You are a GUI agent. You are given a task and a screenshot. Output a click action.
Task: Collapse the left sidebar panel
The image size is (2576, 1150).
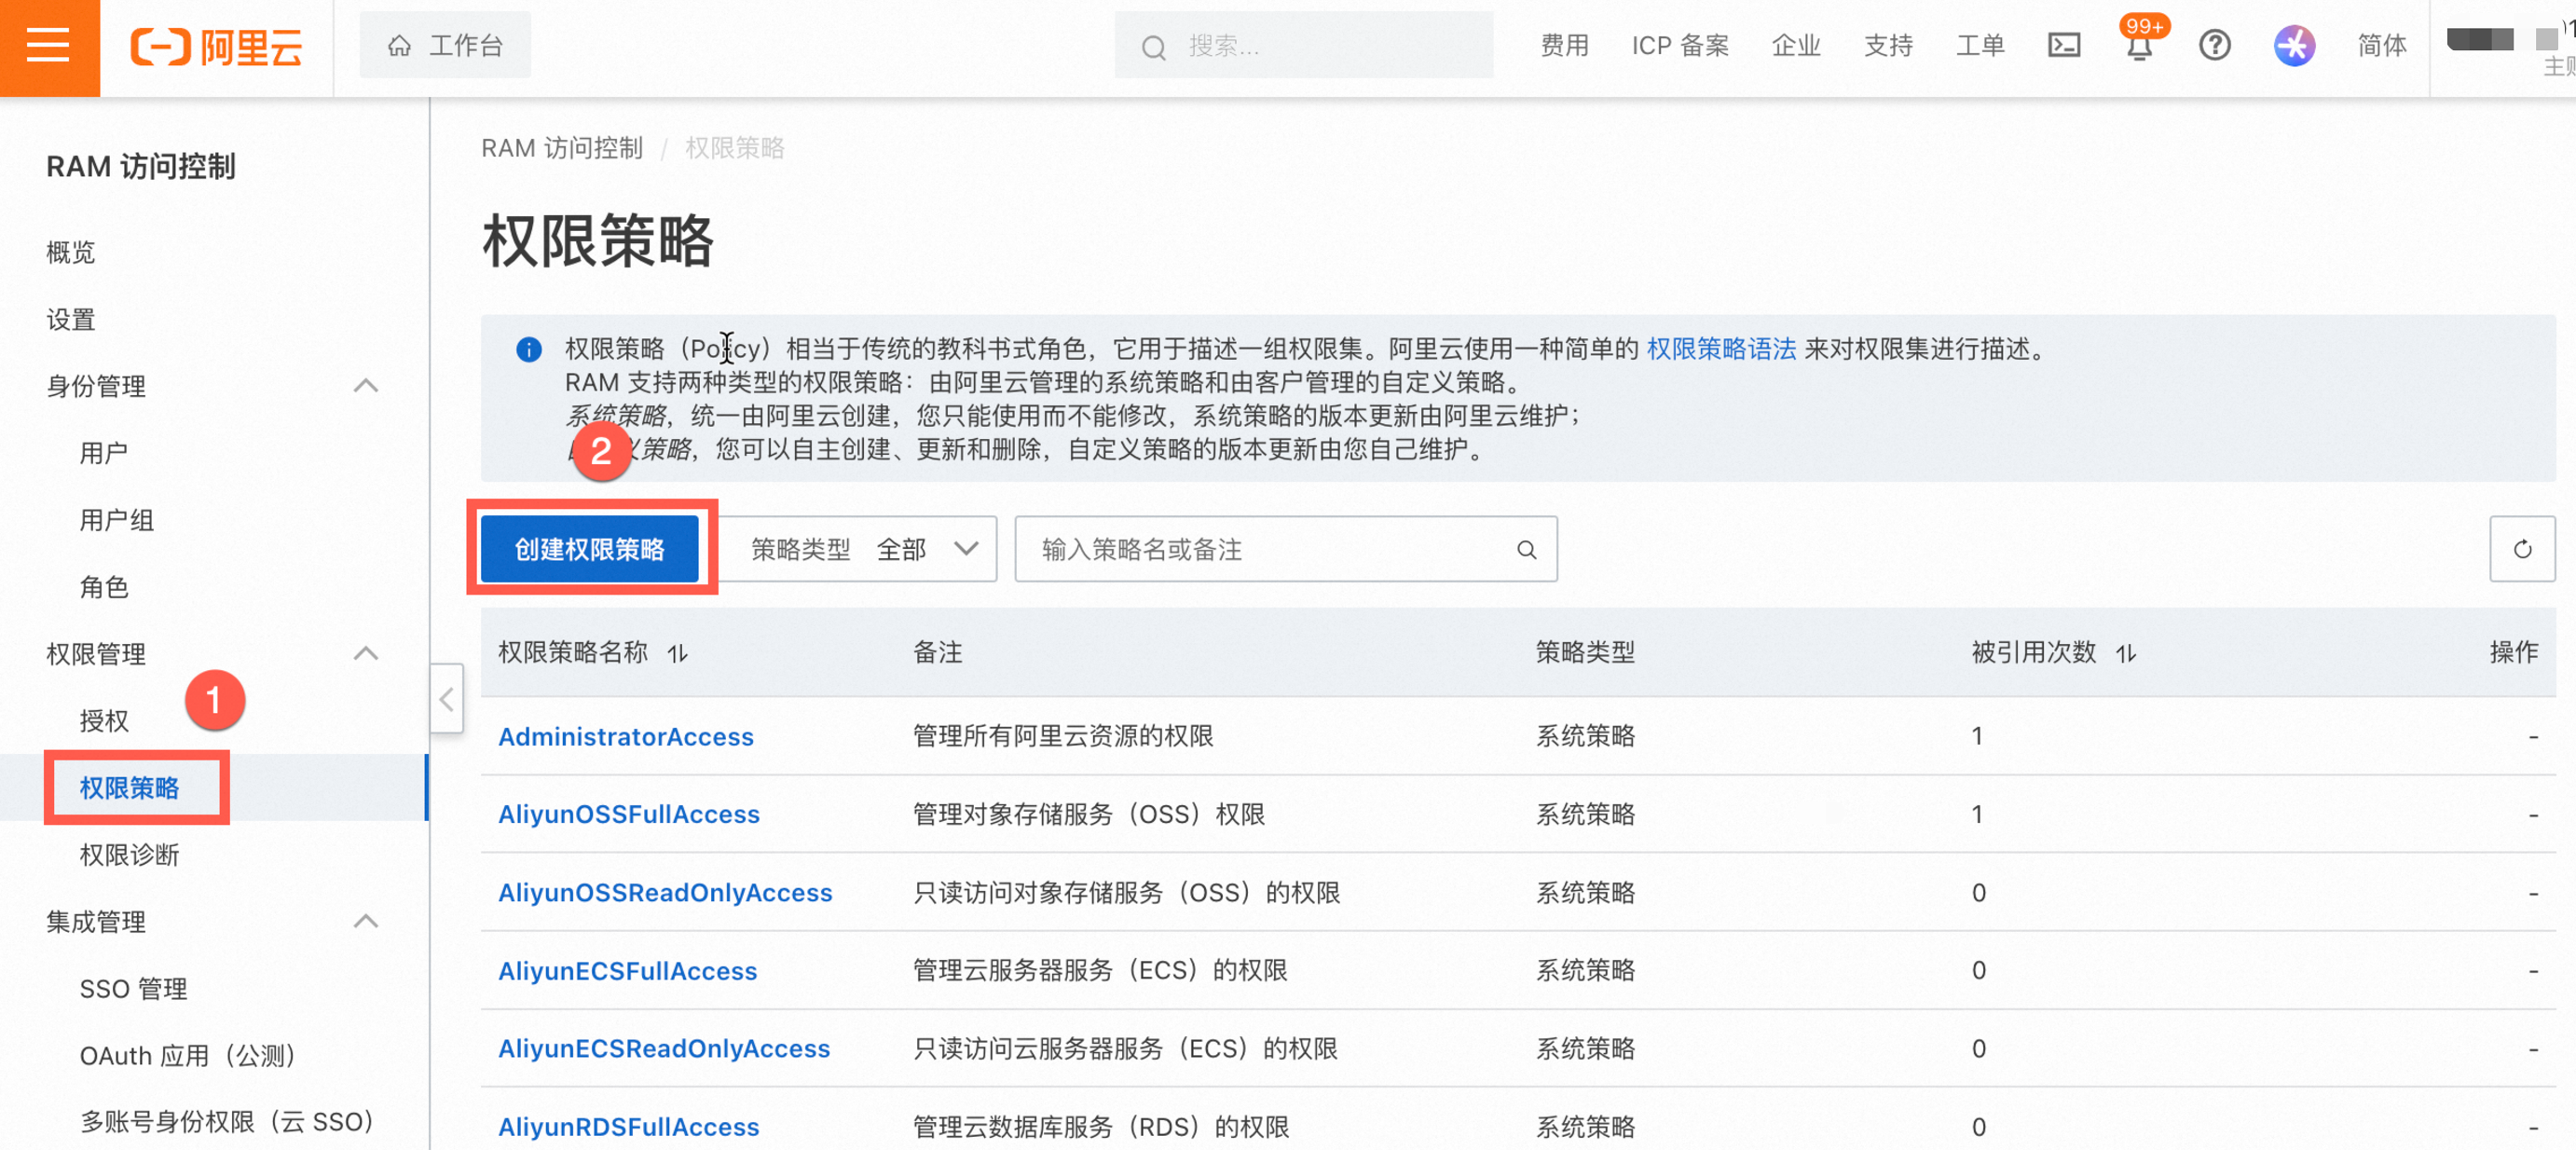tap(447, 699)
